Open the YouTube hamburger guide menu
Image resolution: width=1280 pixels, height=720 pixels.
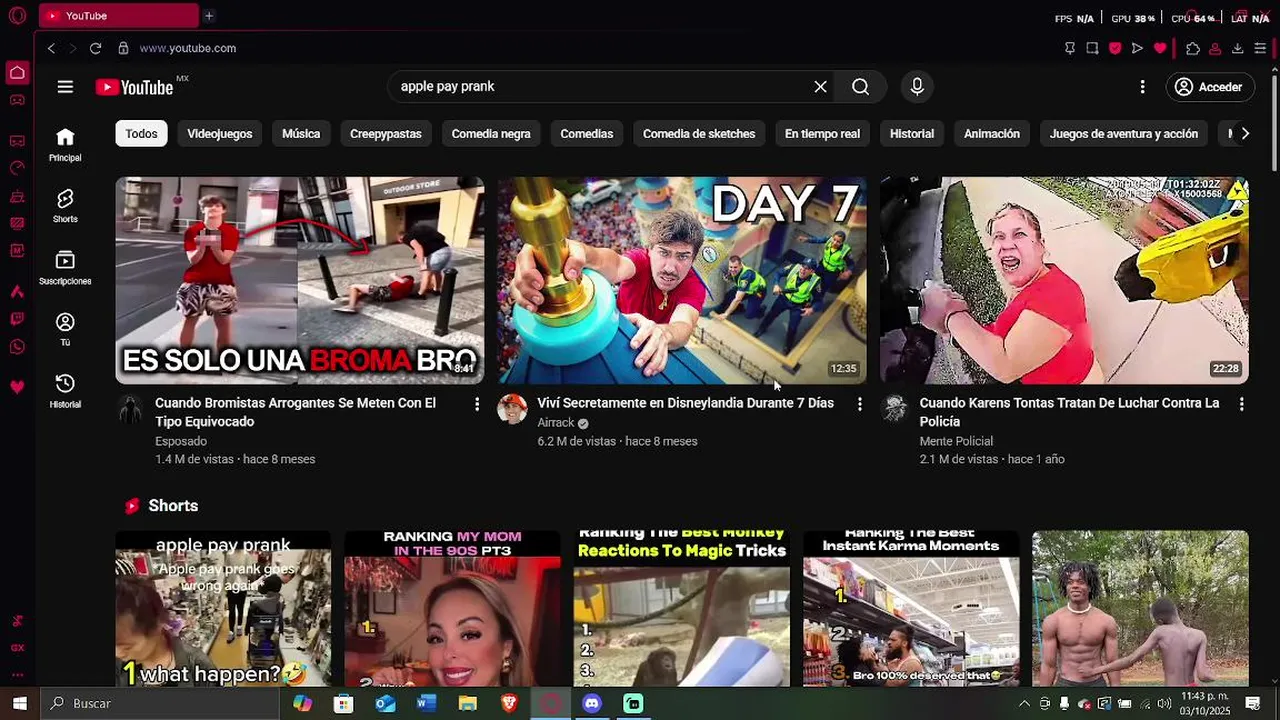[x=65, y=87]
